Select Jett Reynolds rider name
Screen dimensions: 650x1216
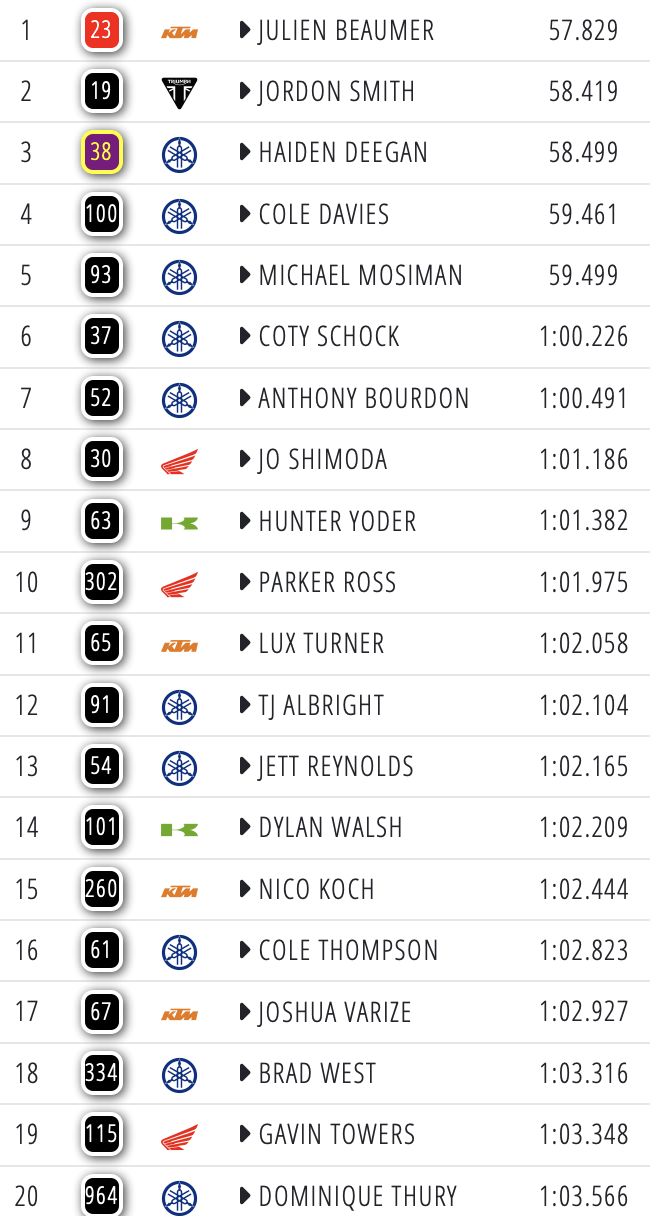click(335, 767)
